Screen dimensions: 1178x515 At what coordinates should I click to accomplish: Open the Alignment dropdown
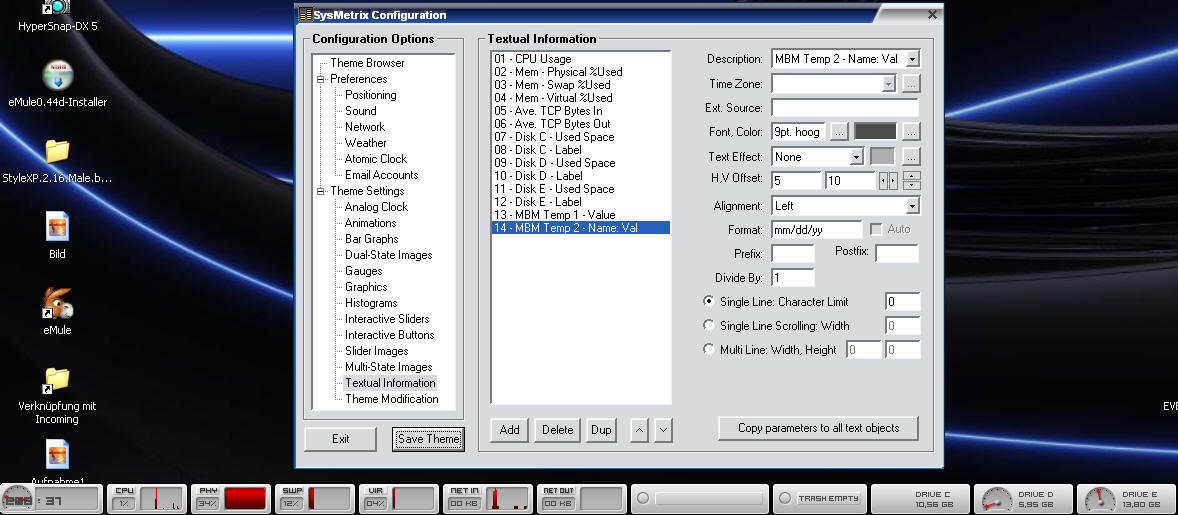pos(912,206)
